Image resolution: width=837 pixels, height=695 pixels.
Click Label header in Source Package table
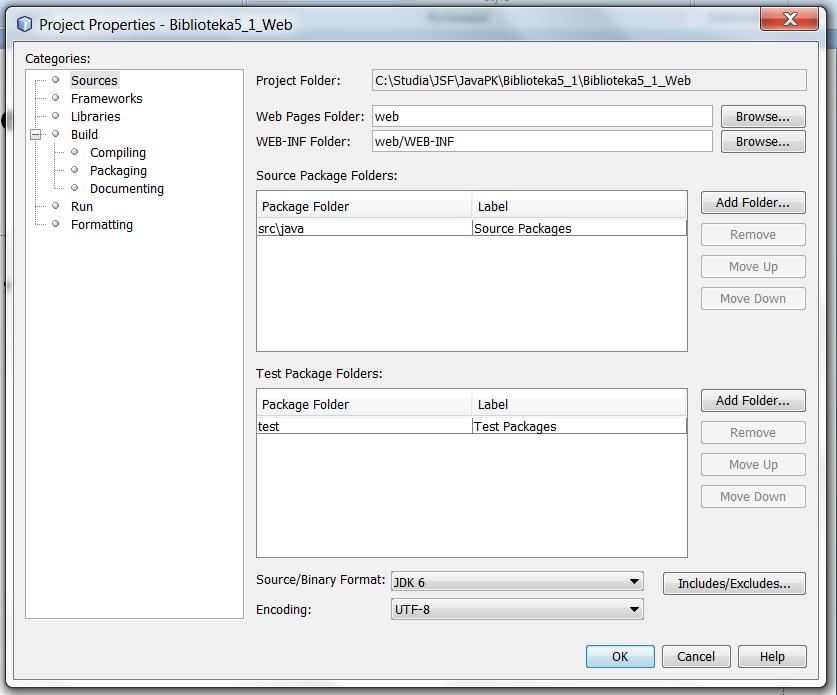coord(579,207)
